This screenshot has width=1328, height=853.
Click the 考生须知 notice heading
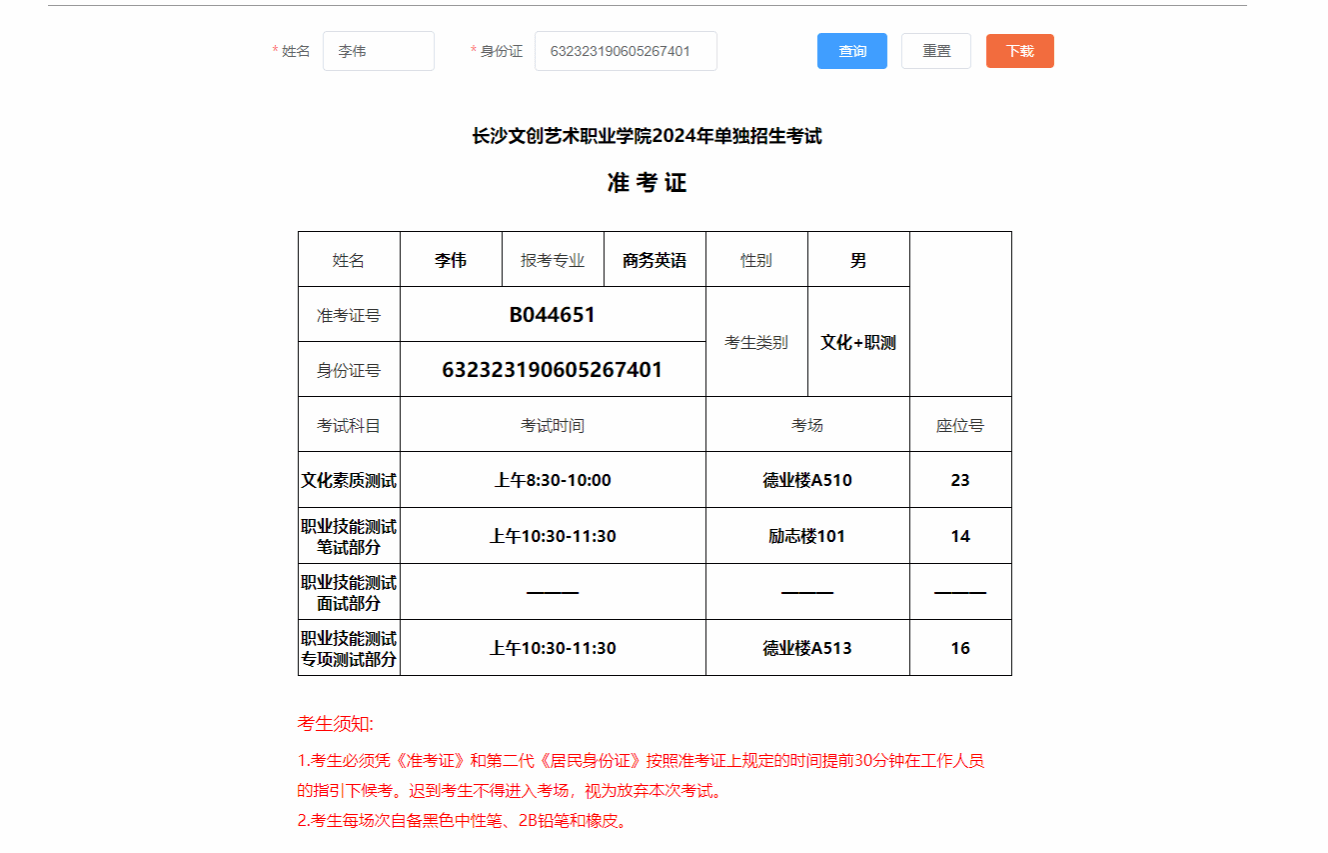[335, 724]
